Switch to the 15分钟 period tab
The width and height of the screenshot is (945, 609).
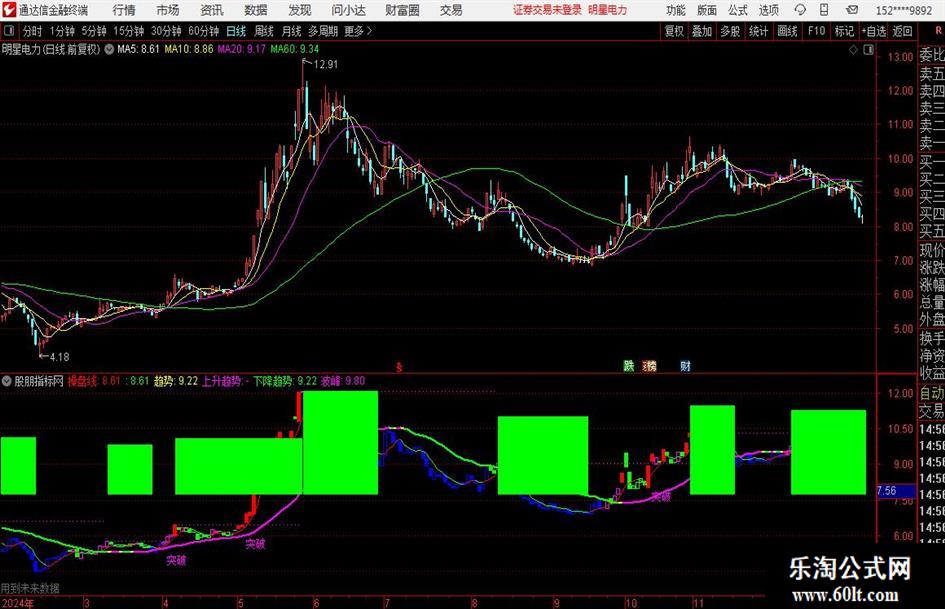(129, 31)
